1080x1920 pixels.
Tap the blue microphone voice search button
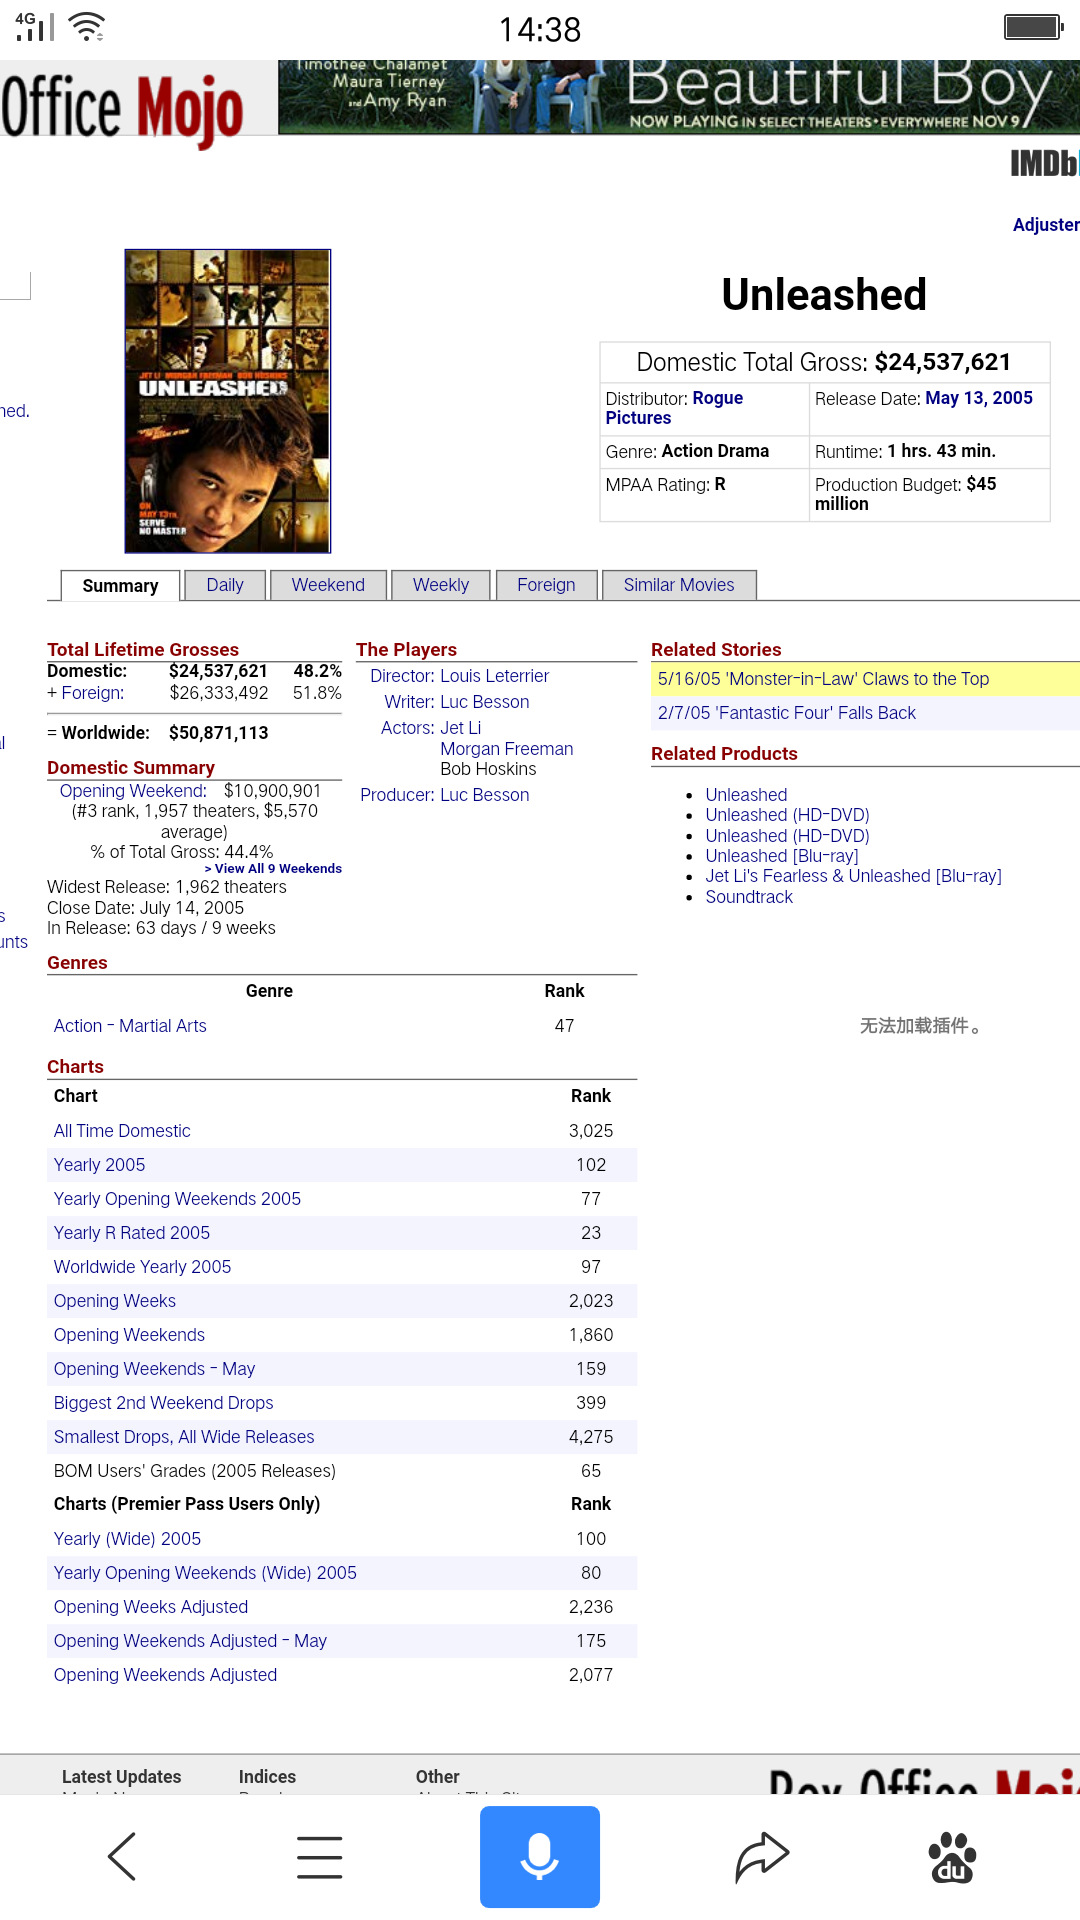click(540, 1857)
